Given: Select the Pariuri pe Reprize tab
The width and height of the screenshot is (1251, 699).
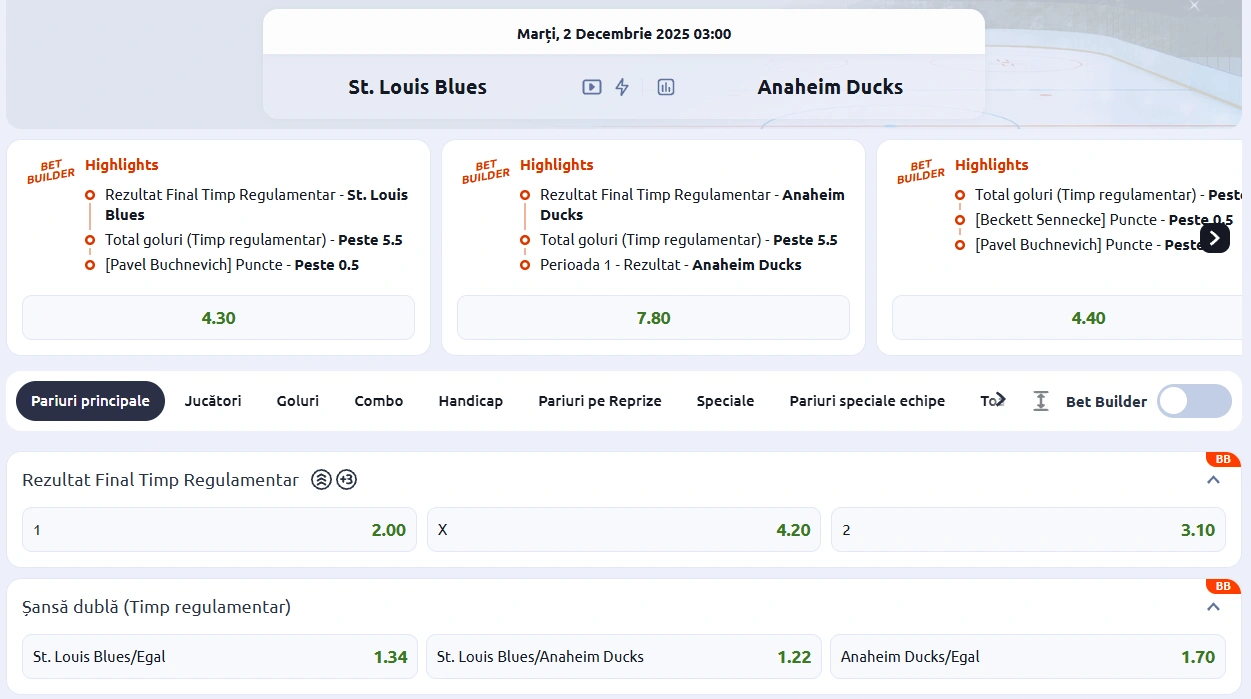Looking at the screenshot, I should pyautogui.click(x=600, y=401).
